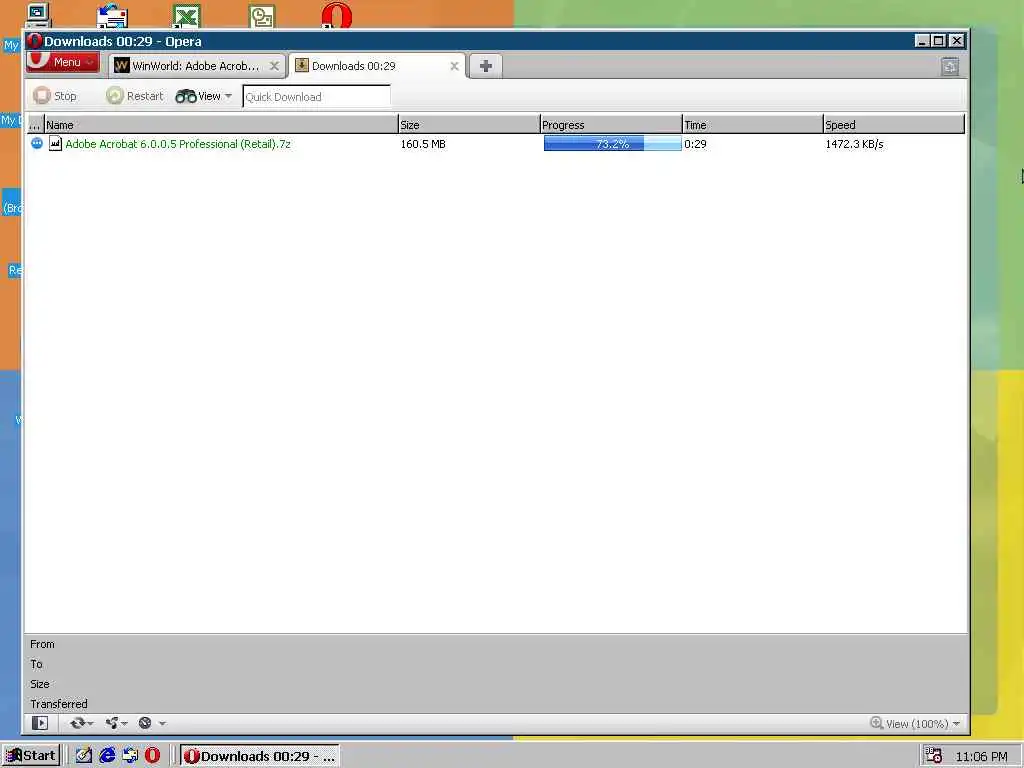Image resolution: width=1024 pixels, height=768 pixels.
Task: Open a new tab with plus button
Action: 485,66
